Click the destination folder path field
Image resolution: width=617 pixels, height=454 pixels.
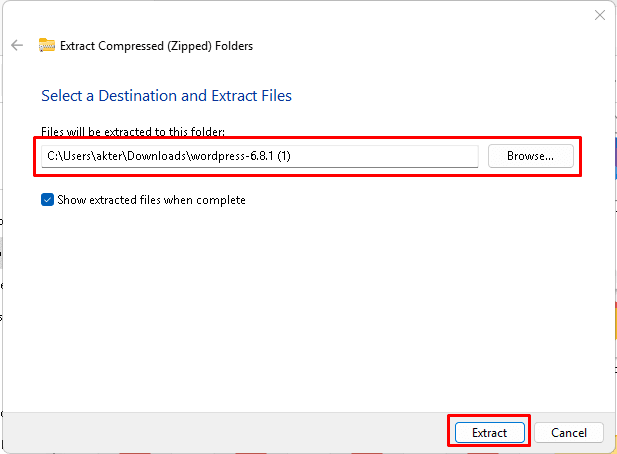(x=260, y=156)
